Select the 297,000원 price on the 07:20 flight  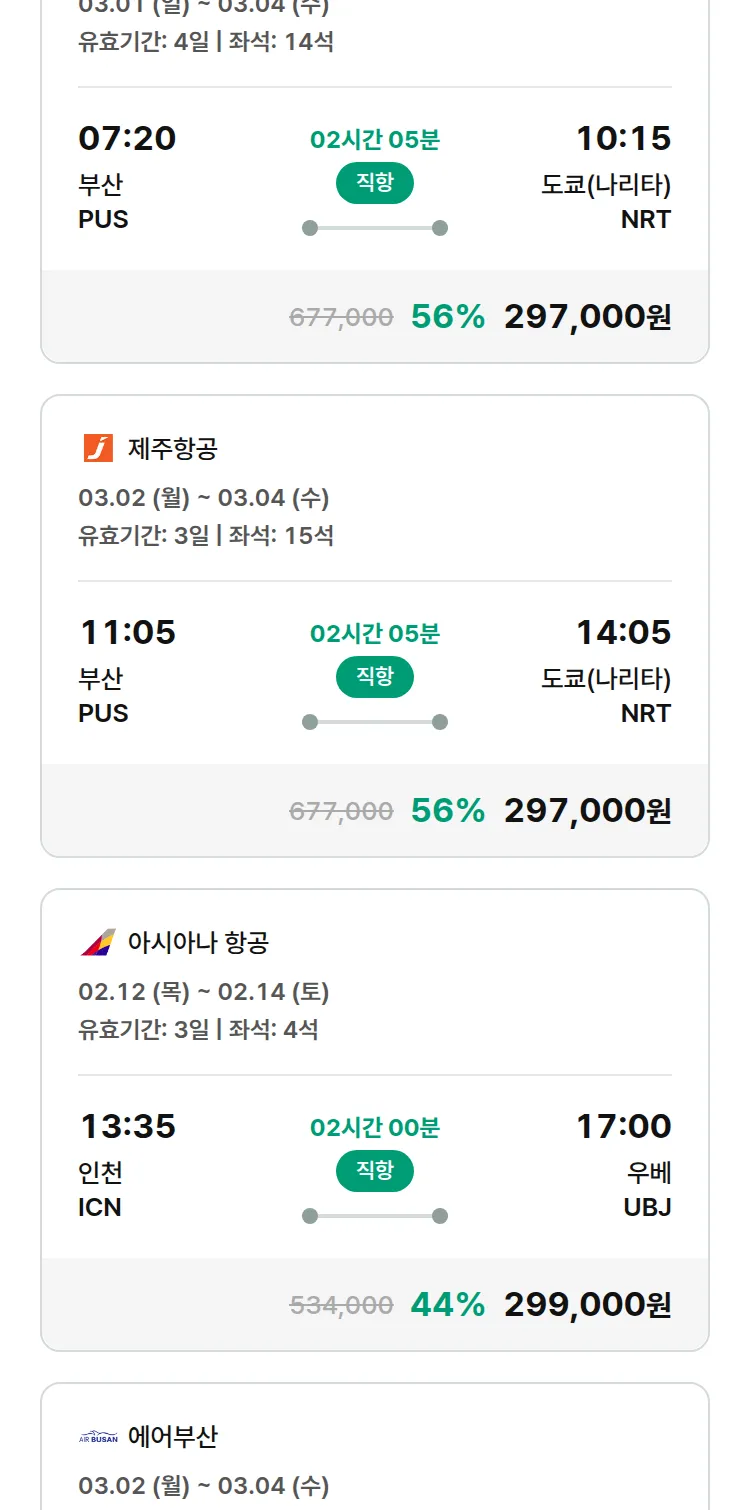tap(587, 316)
